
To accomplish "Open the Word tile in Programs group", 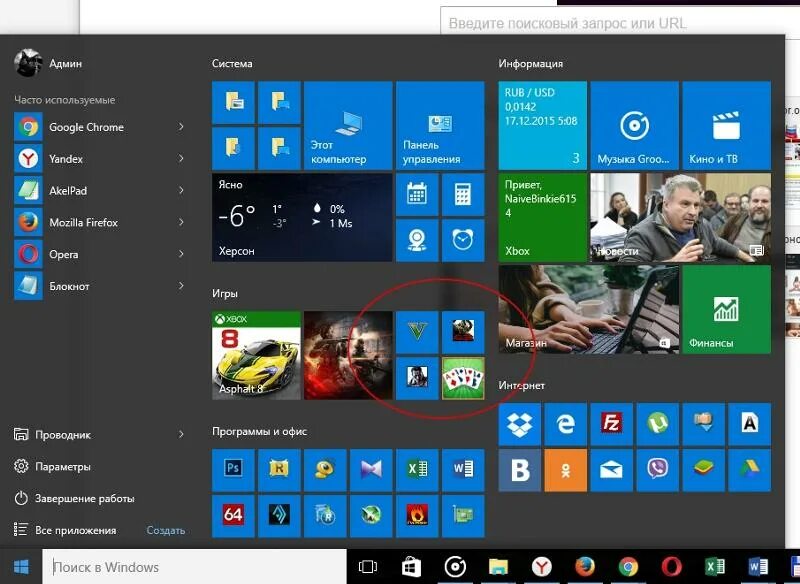I will (463, 470).
